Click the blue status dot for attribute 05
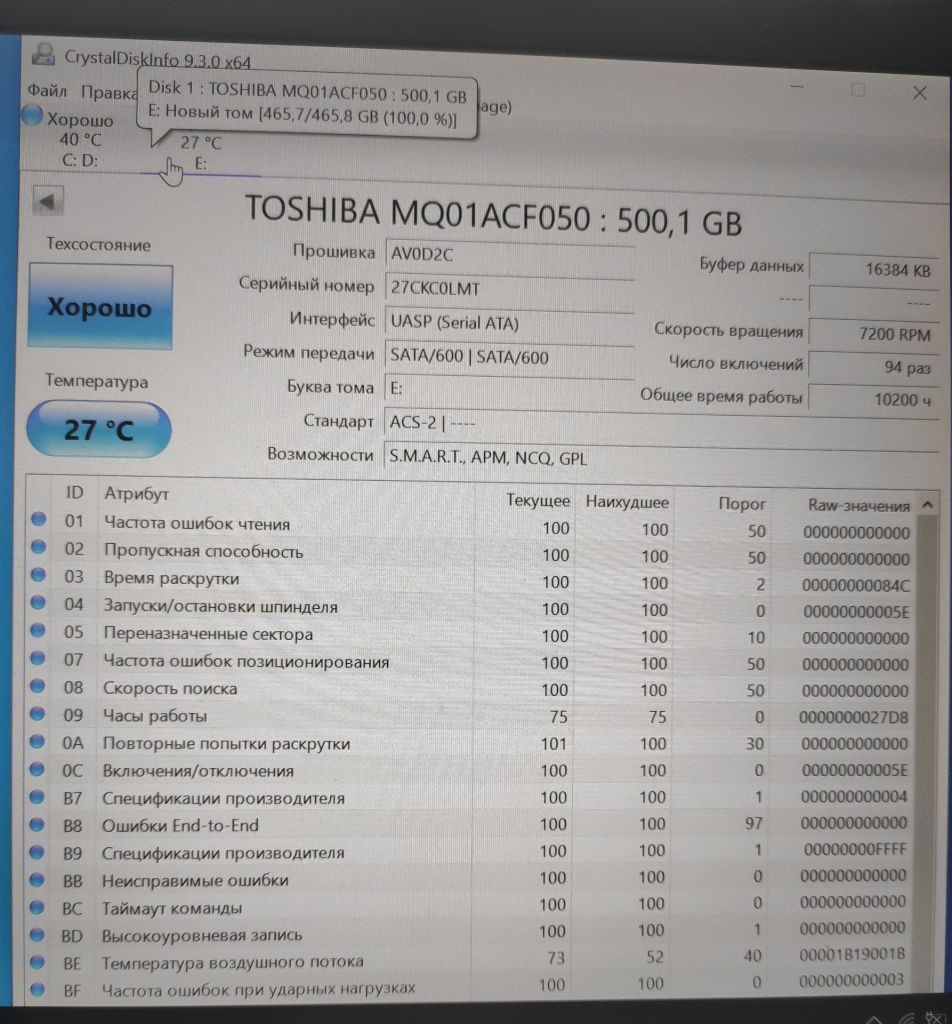Image resolution: width=952 pixels, height=1024 pixels. click(38, 630)
